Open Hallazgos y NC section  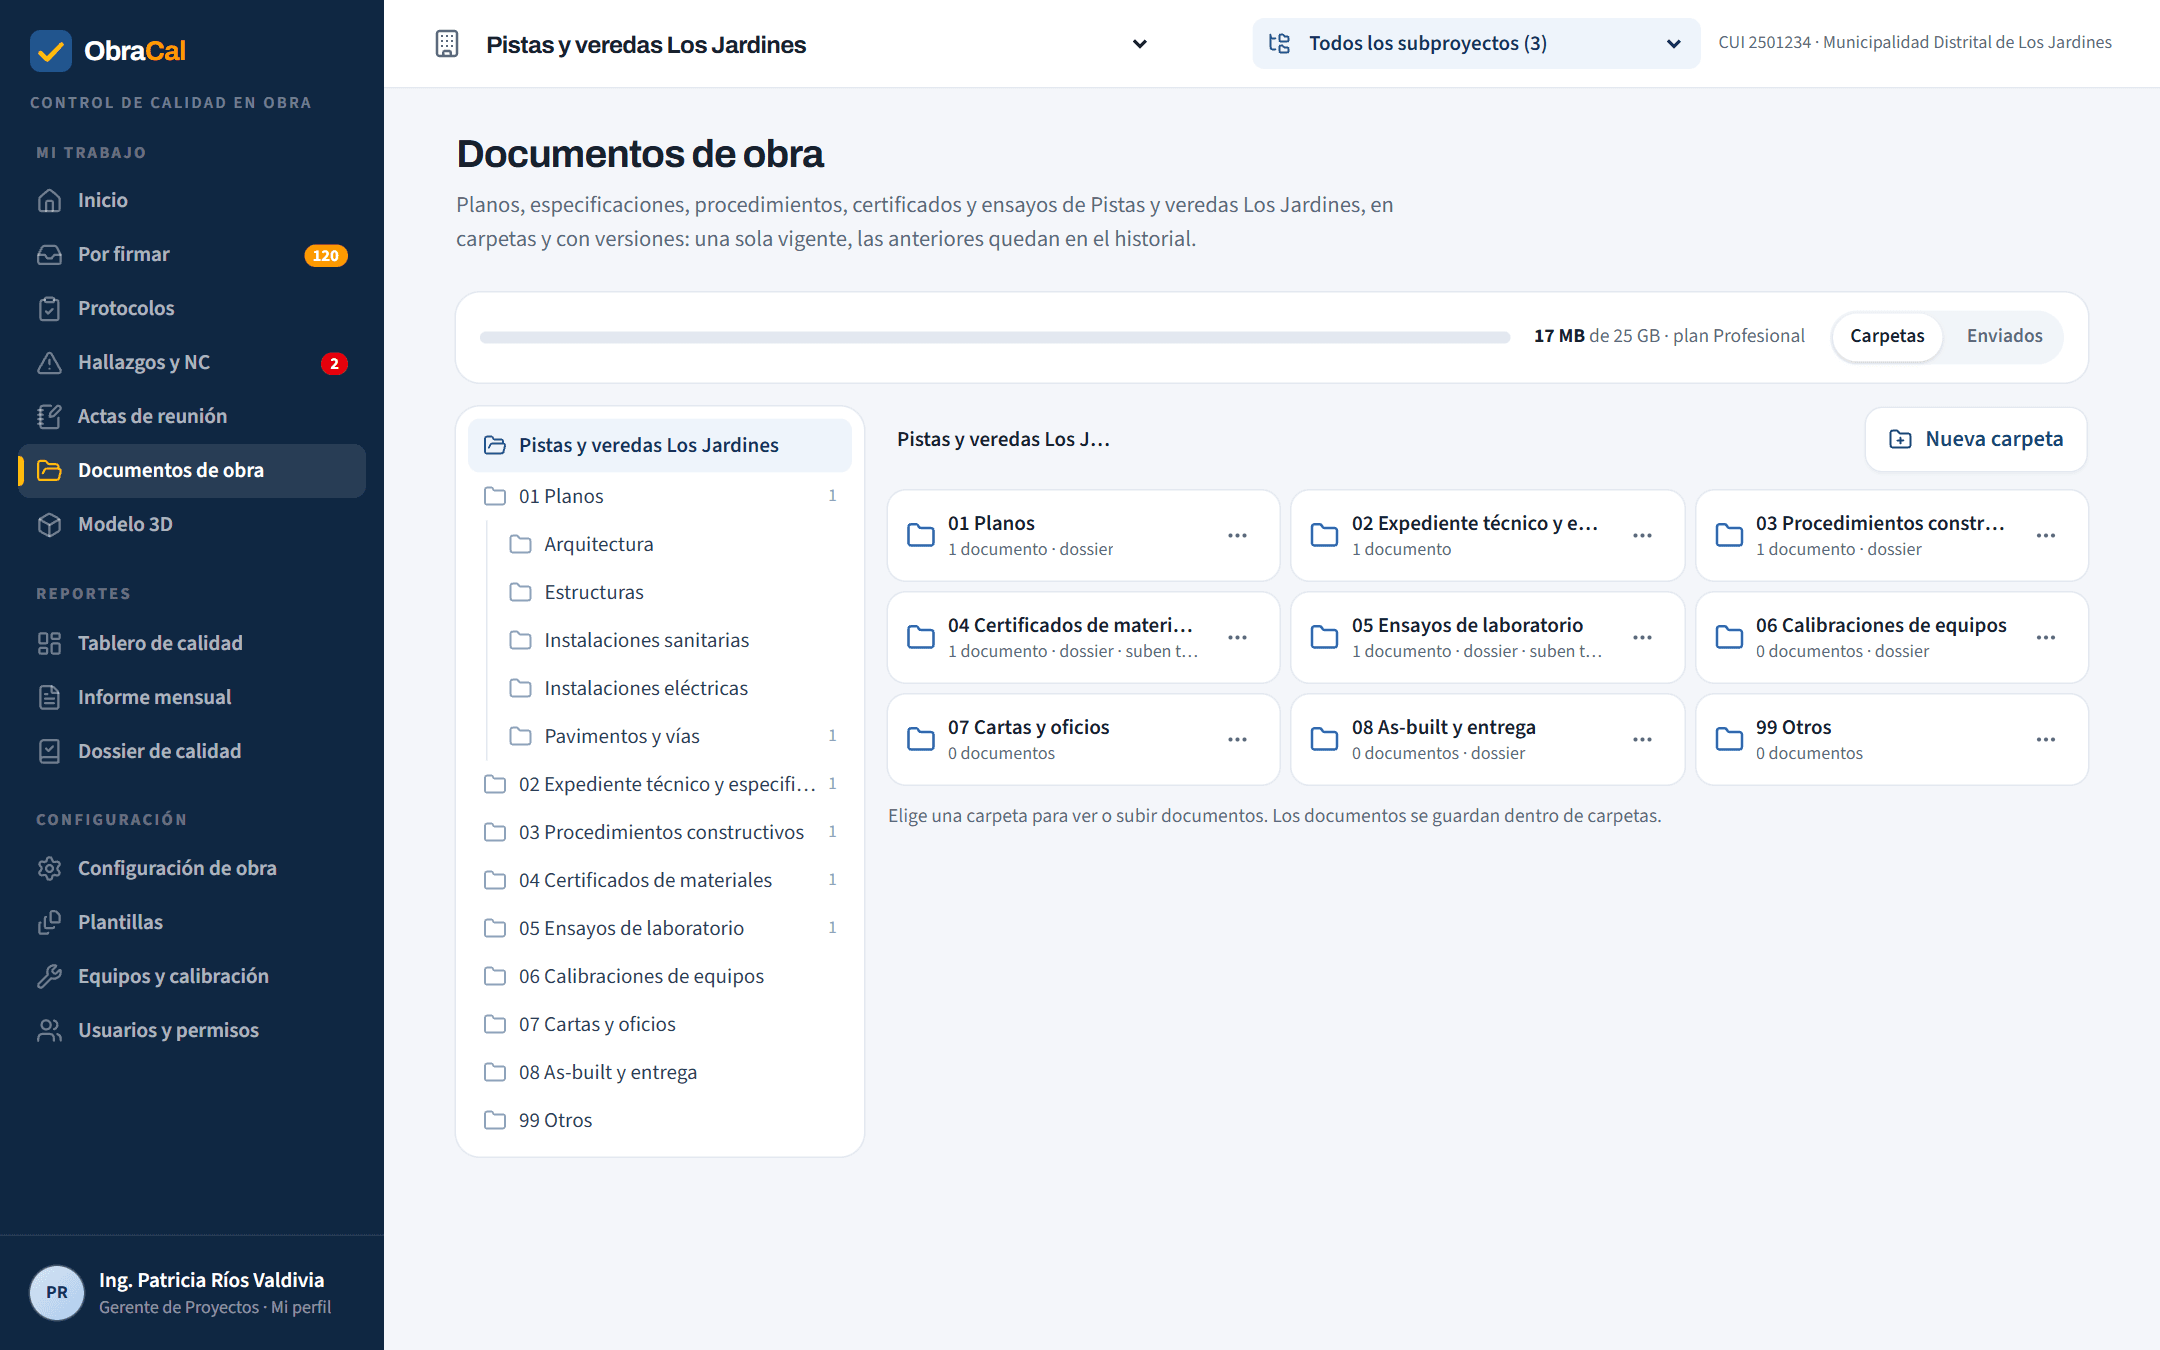point(192,362)
